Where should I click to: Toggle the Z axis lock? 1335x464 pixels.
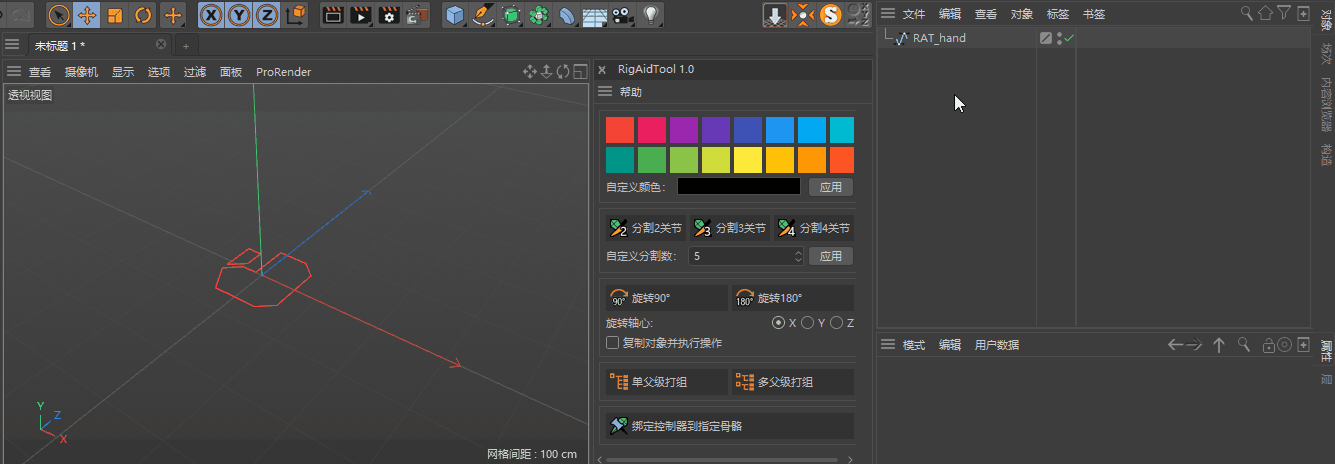tap(267, 15)
